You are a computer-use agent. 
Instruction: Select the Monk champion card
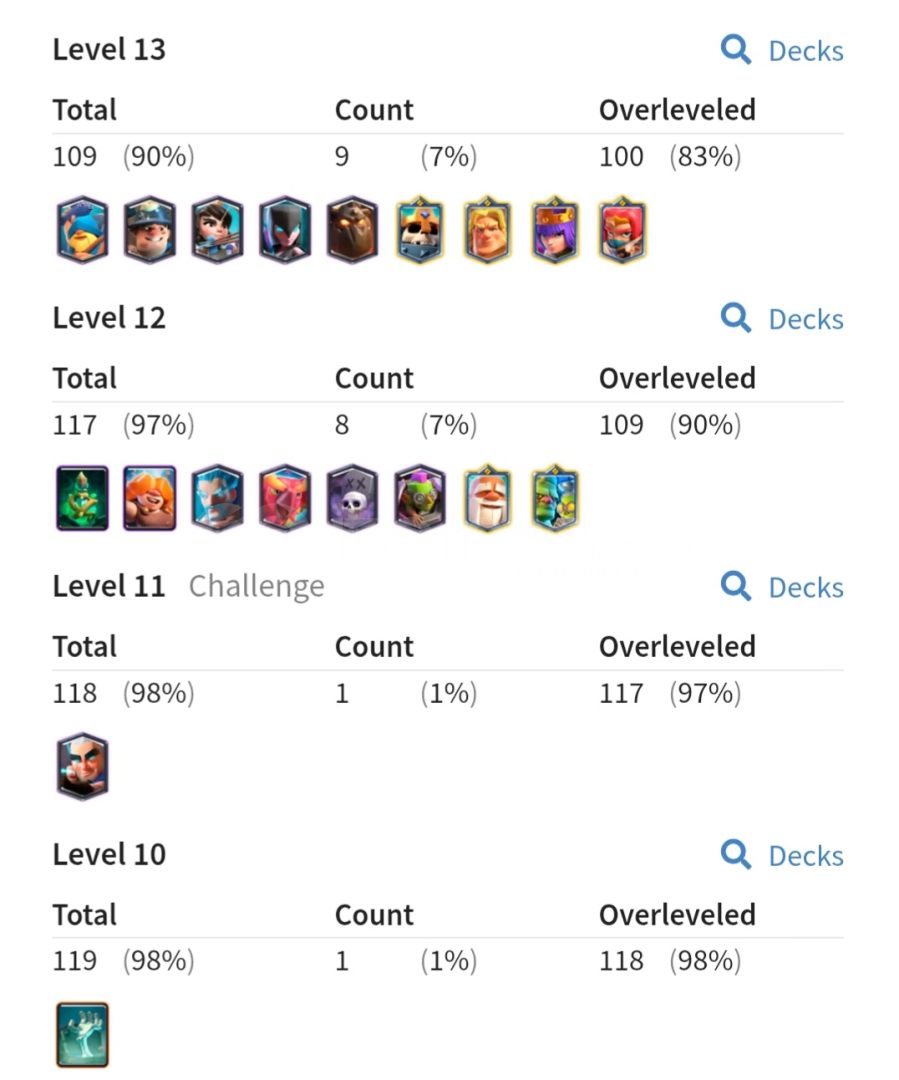pyautogui.click(x=487, y=498)
